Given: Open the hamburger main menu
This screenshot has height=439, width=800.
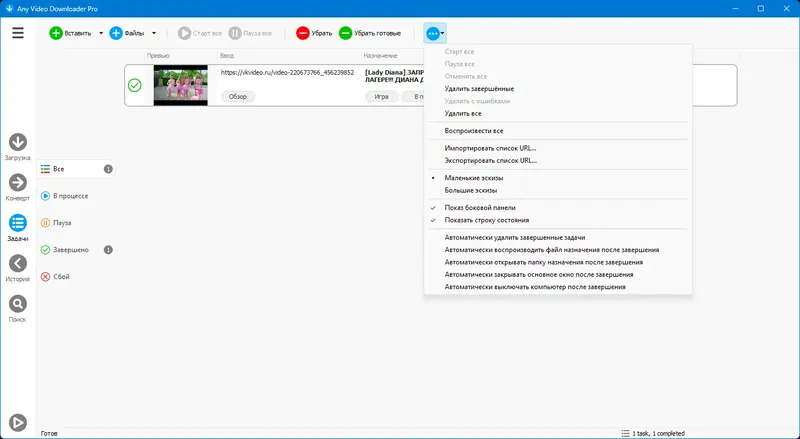Looking at the screenshot, I should [18, 33].
